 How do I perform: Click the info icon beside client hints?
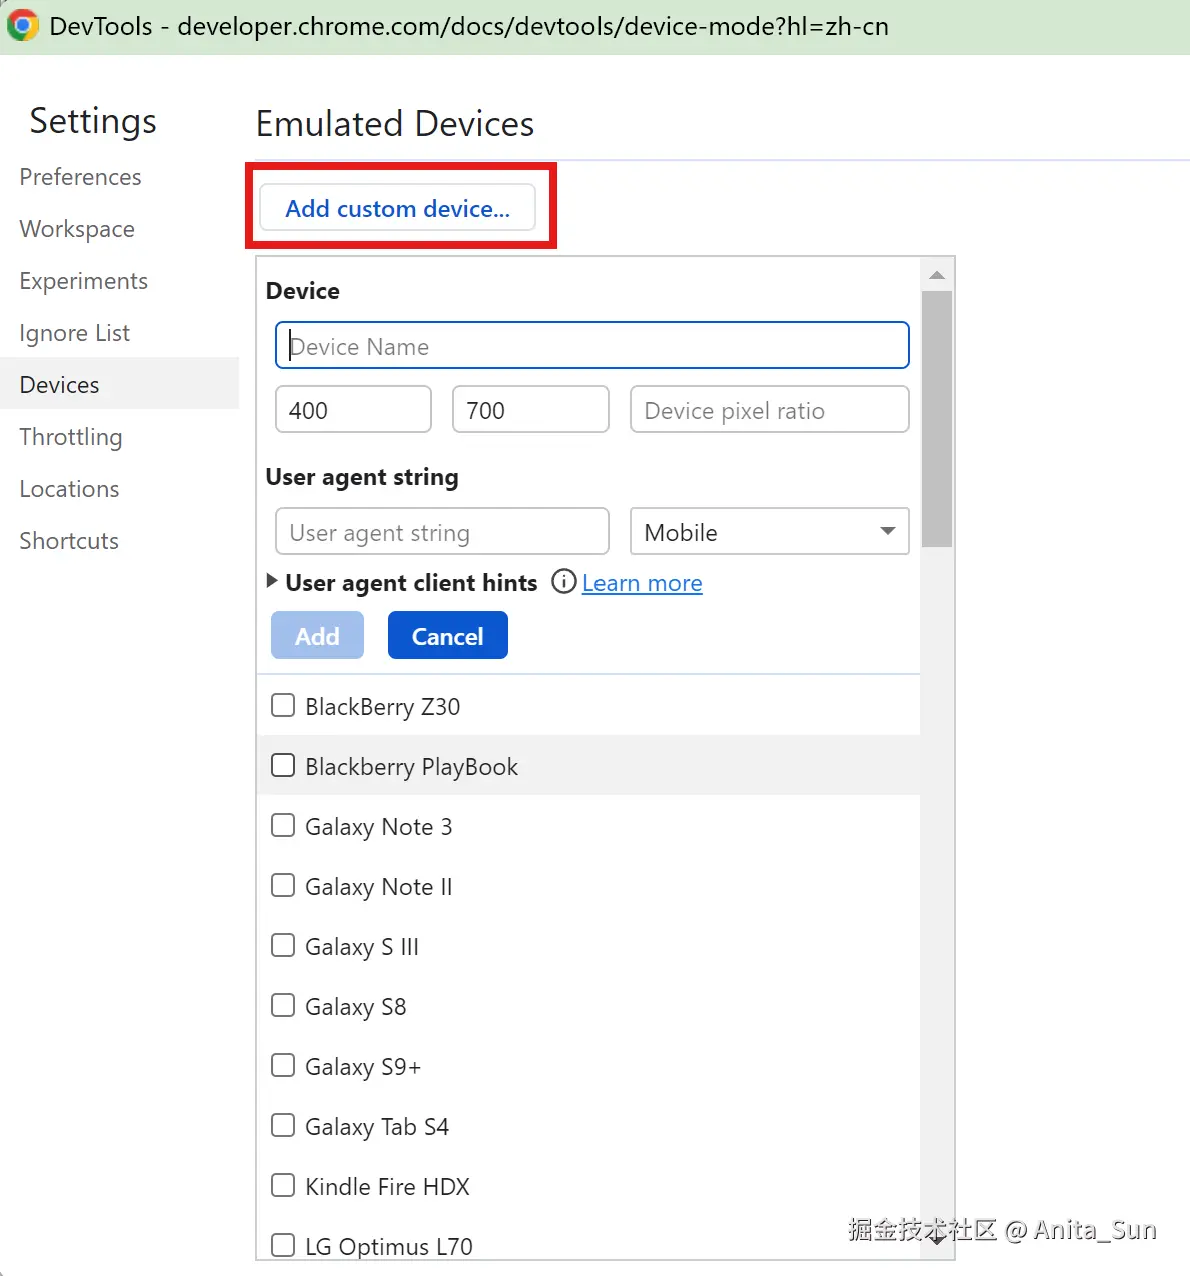click(564, 582)
